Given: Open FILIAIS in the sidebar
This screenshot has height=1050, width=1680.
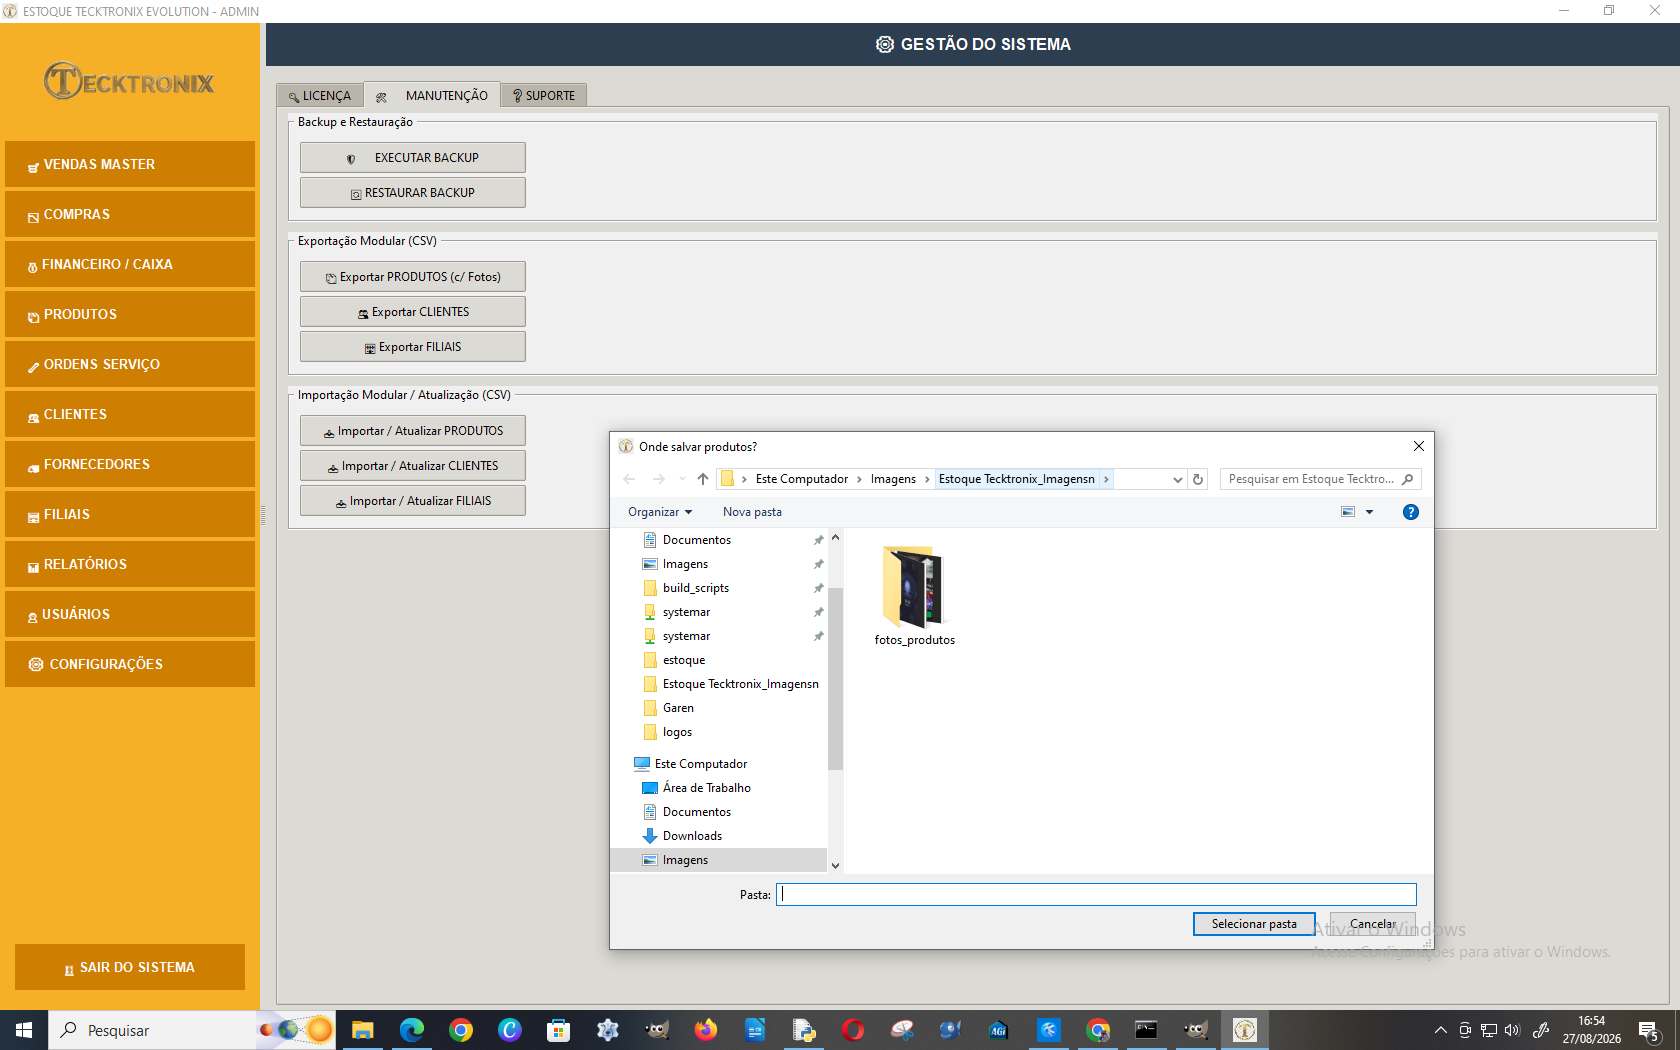Looking at the screenshot, I should 130,514.
